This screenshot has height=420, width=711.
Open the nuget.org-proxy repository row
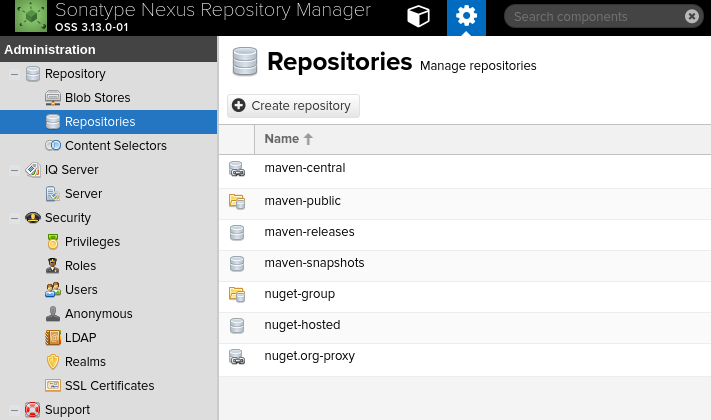click(465, 359)
